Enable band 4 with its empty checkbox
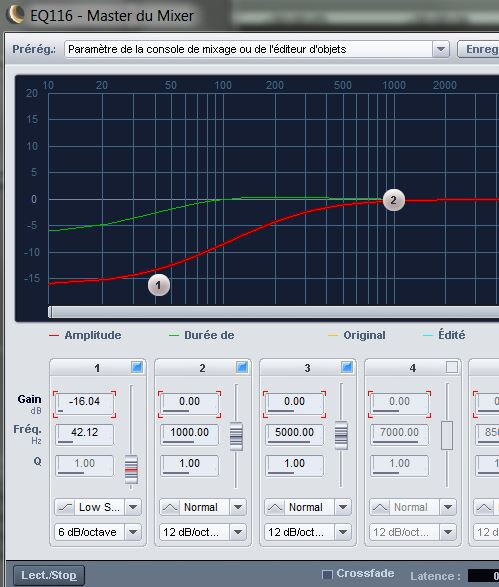 452,367
